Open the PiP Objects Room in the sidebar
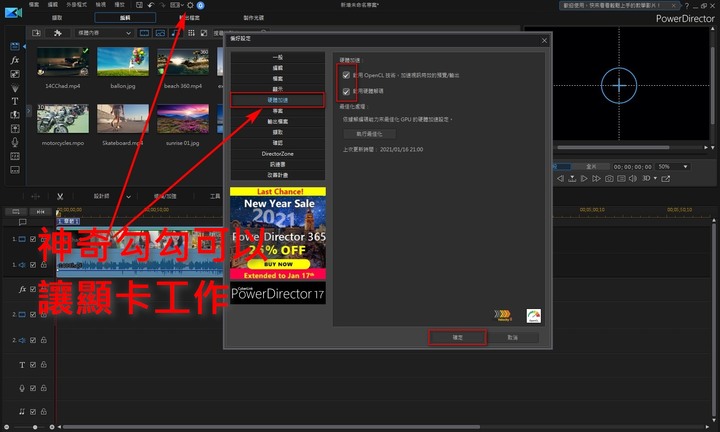Viewport: 720px width, 432px height. pos(15,74)
